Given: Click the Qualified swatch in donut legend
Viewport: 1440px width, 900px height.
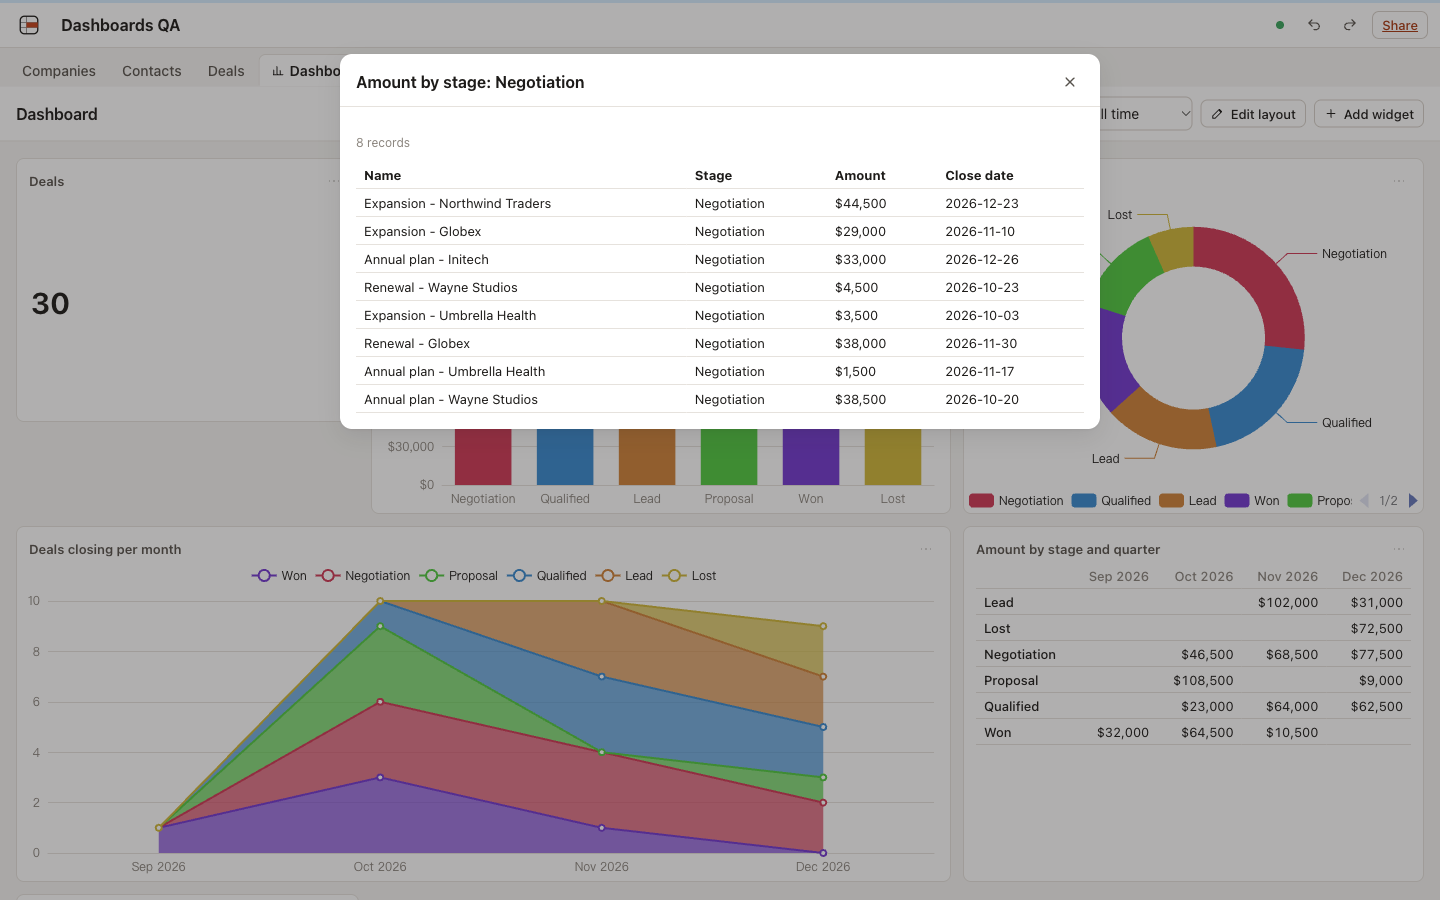Looking at the screenshot, I should click(1084, 501).
